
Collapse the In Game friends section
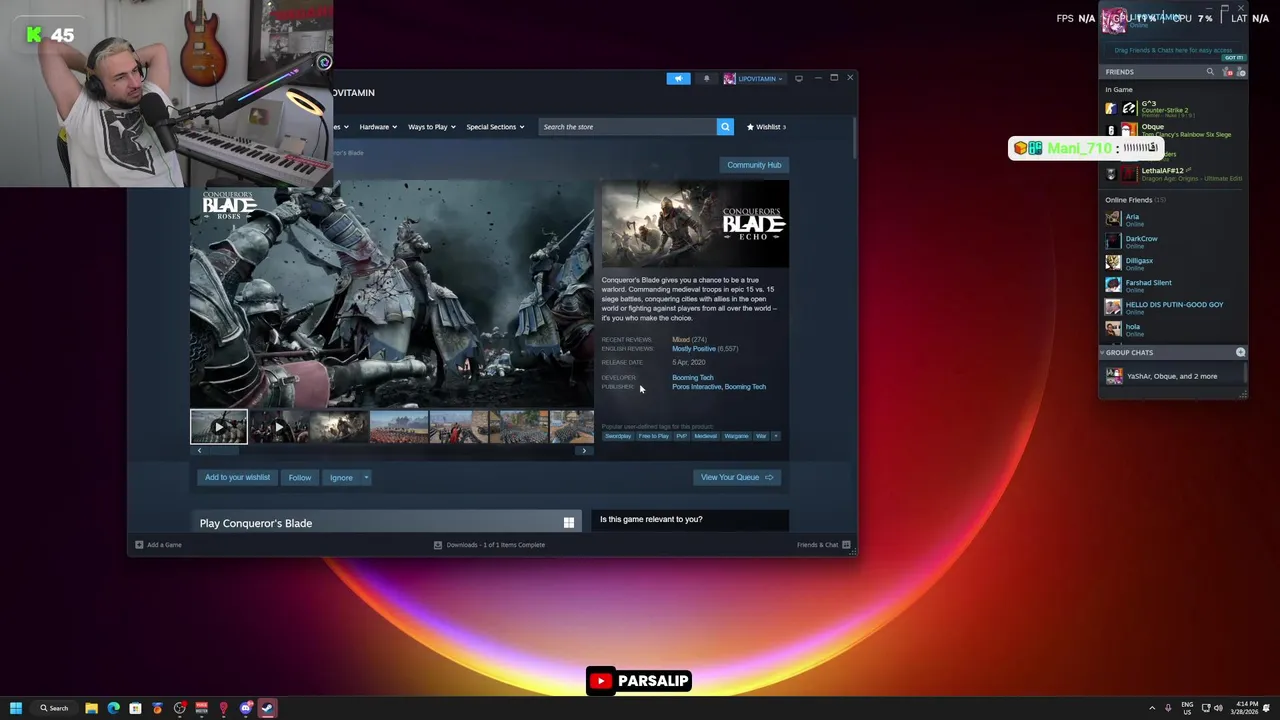[1119, 90]
